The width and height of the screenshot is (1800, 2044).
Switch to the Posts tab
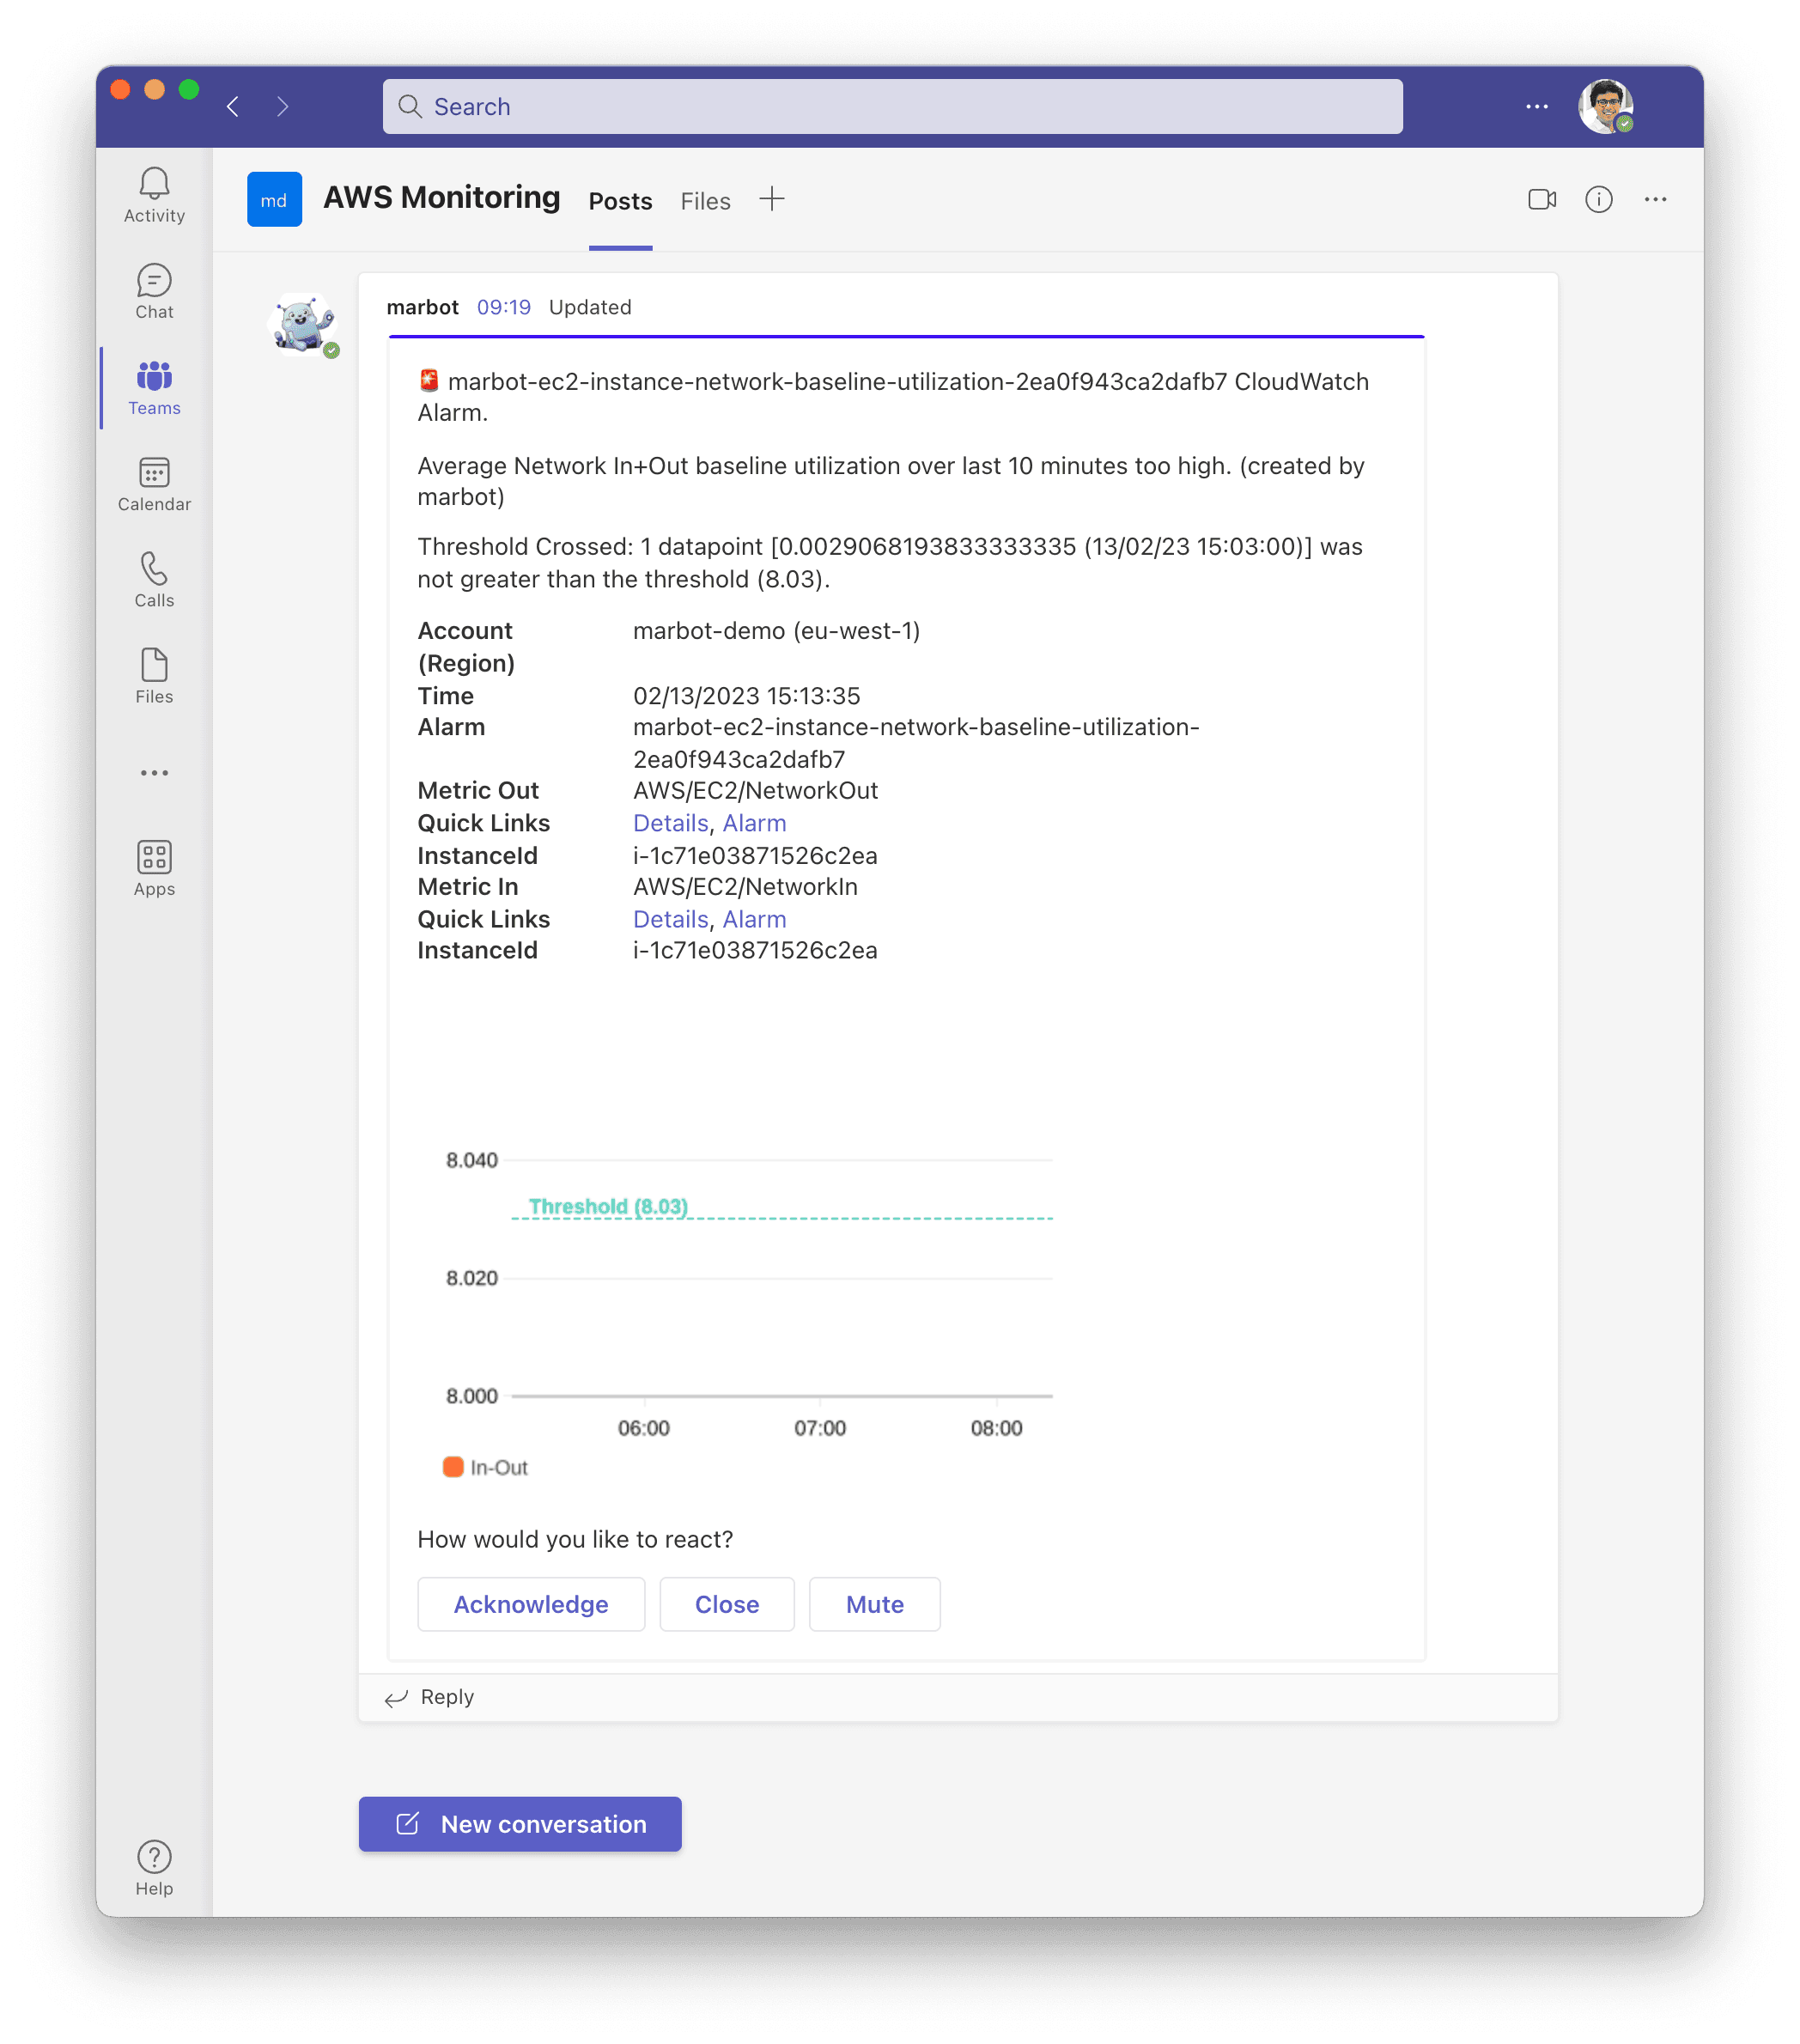pyautogui.click(x=620, y=201)
